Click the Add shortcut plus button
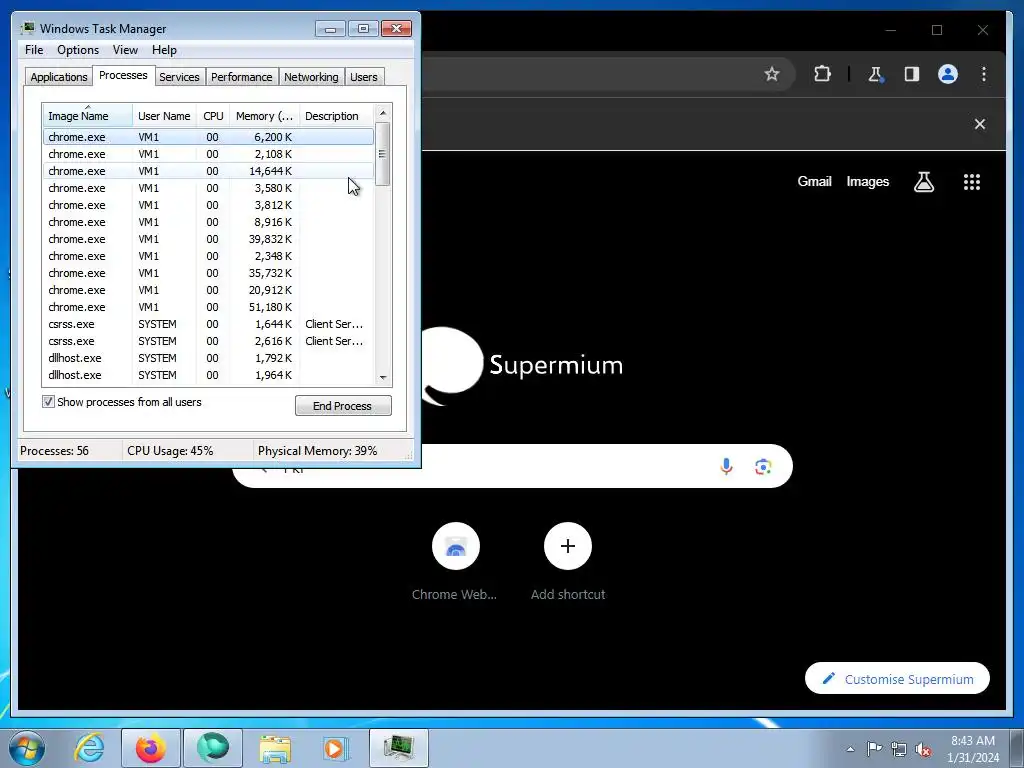 pos(568,546)
